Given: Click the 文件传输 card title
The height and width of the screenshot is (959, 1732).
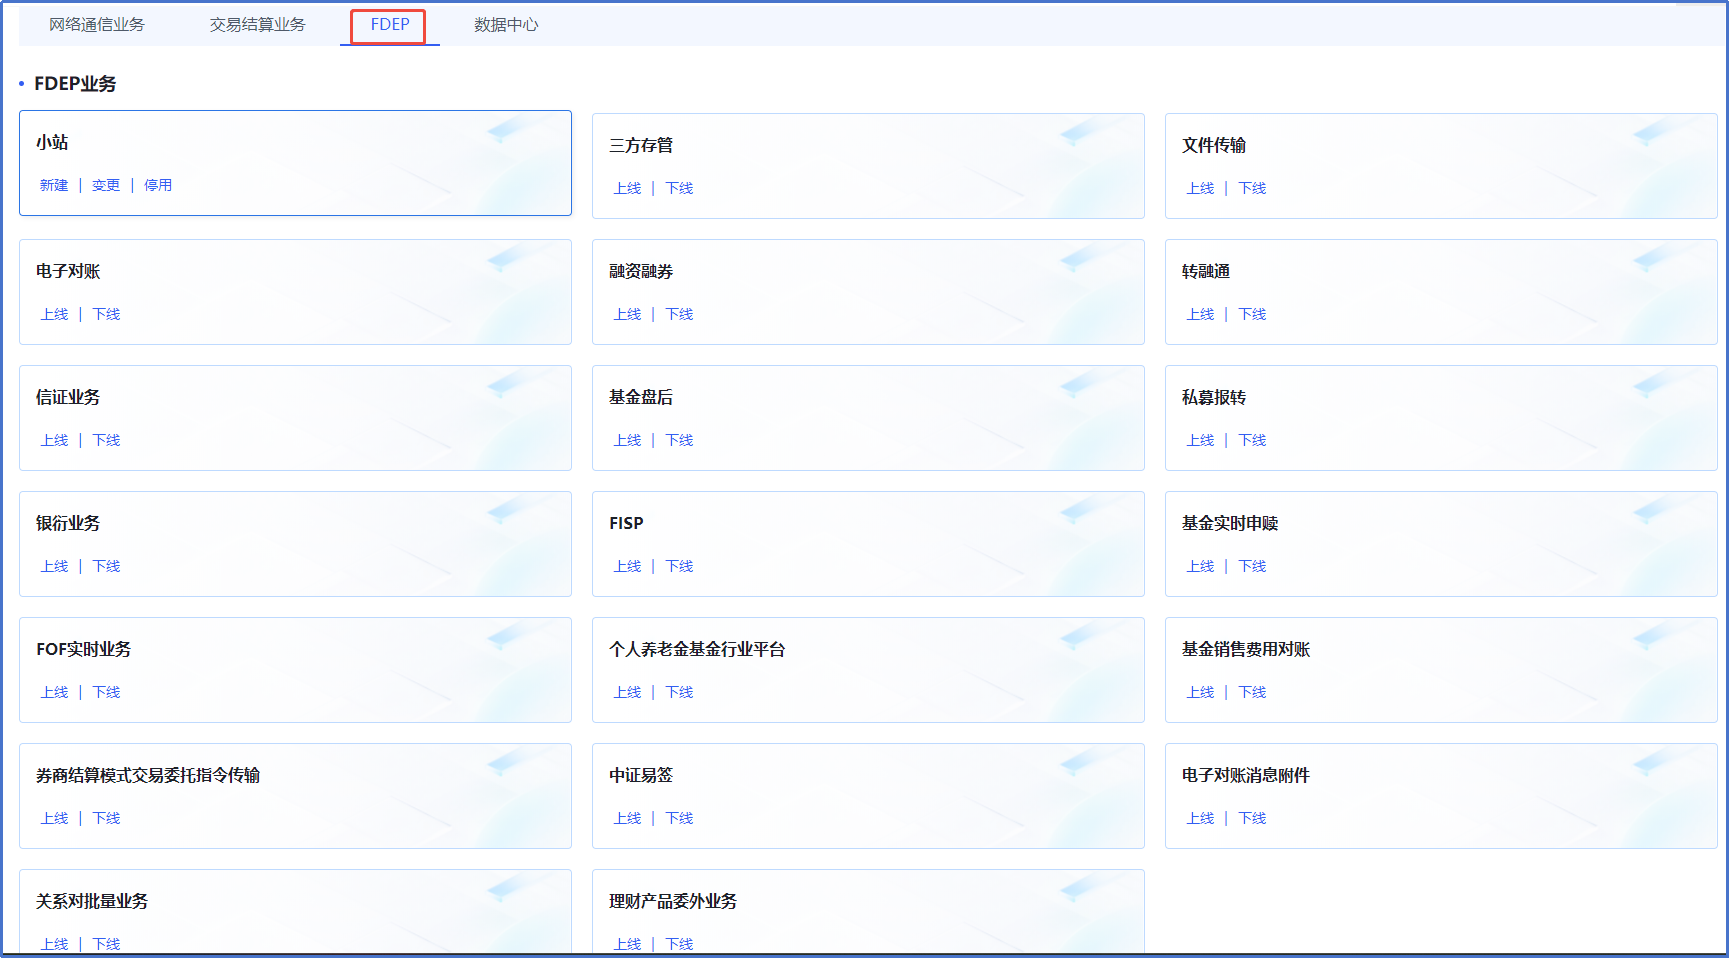Looking at the screenshot, I should (x=1214, y=145).
